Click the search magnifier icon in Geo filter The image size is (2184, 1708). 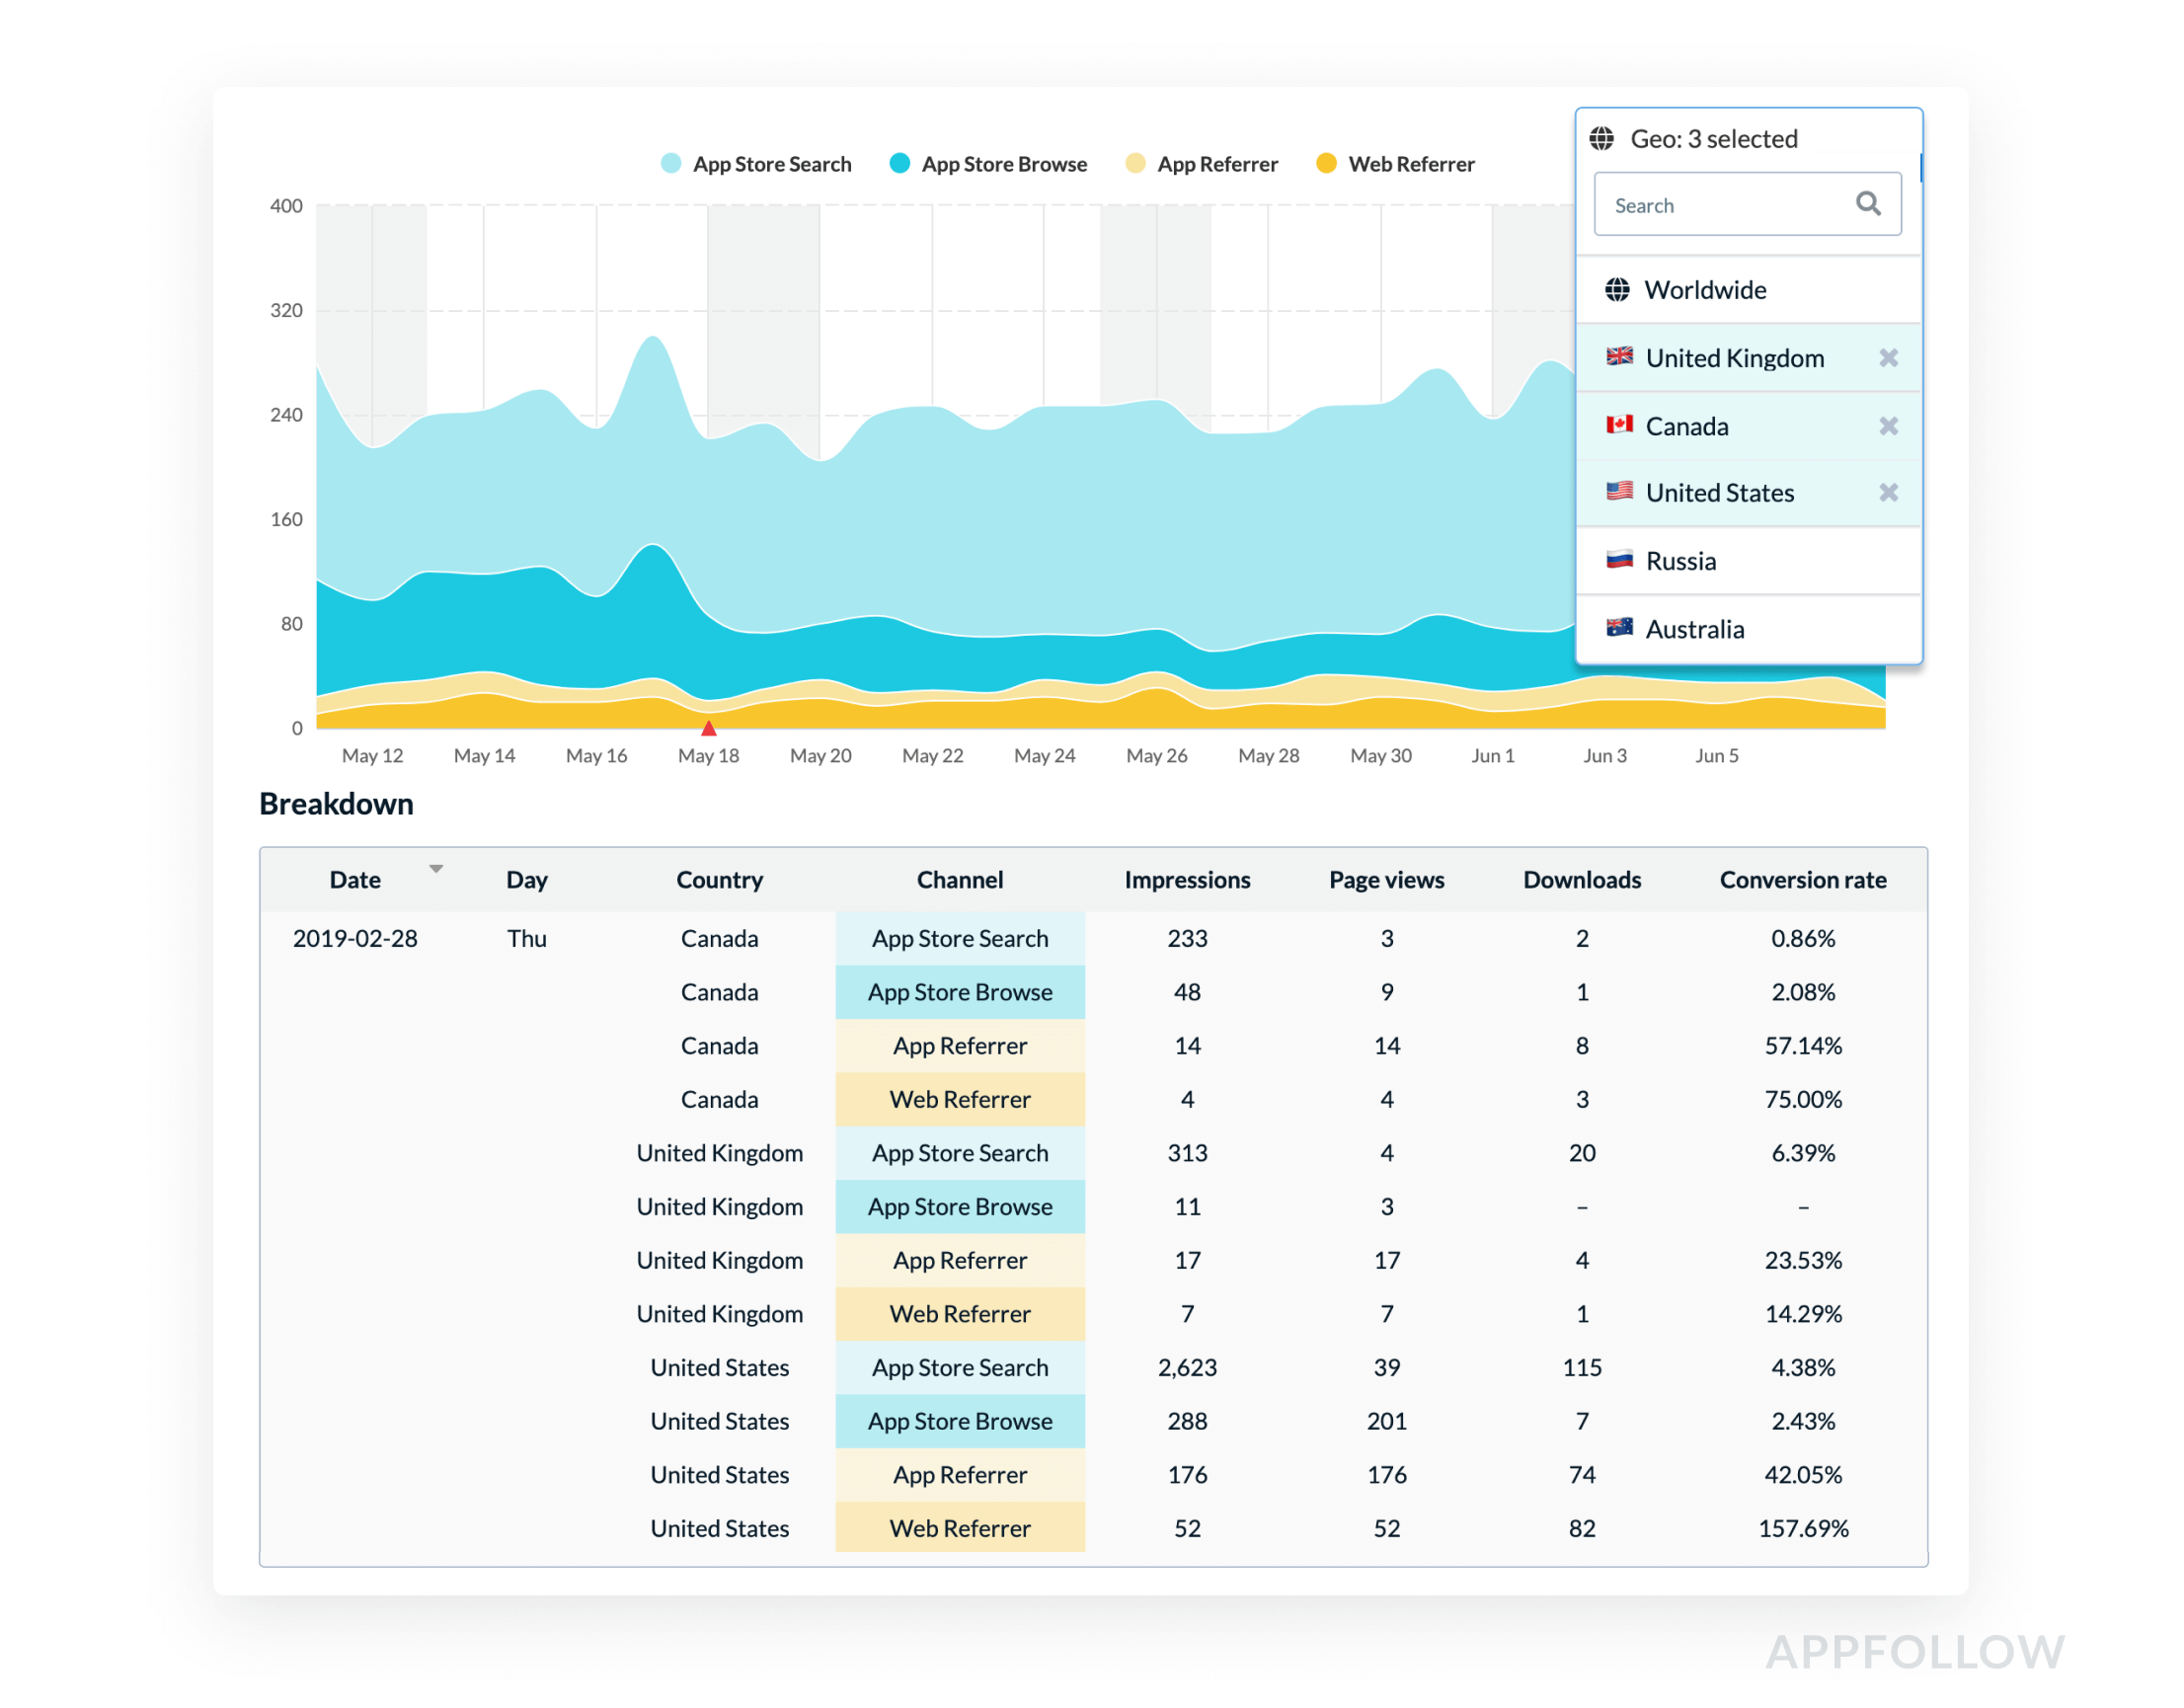1867,203
